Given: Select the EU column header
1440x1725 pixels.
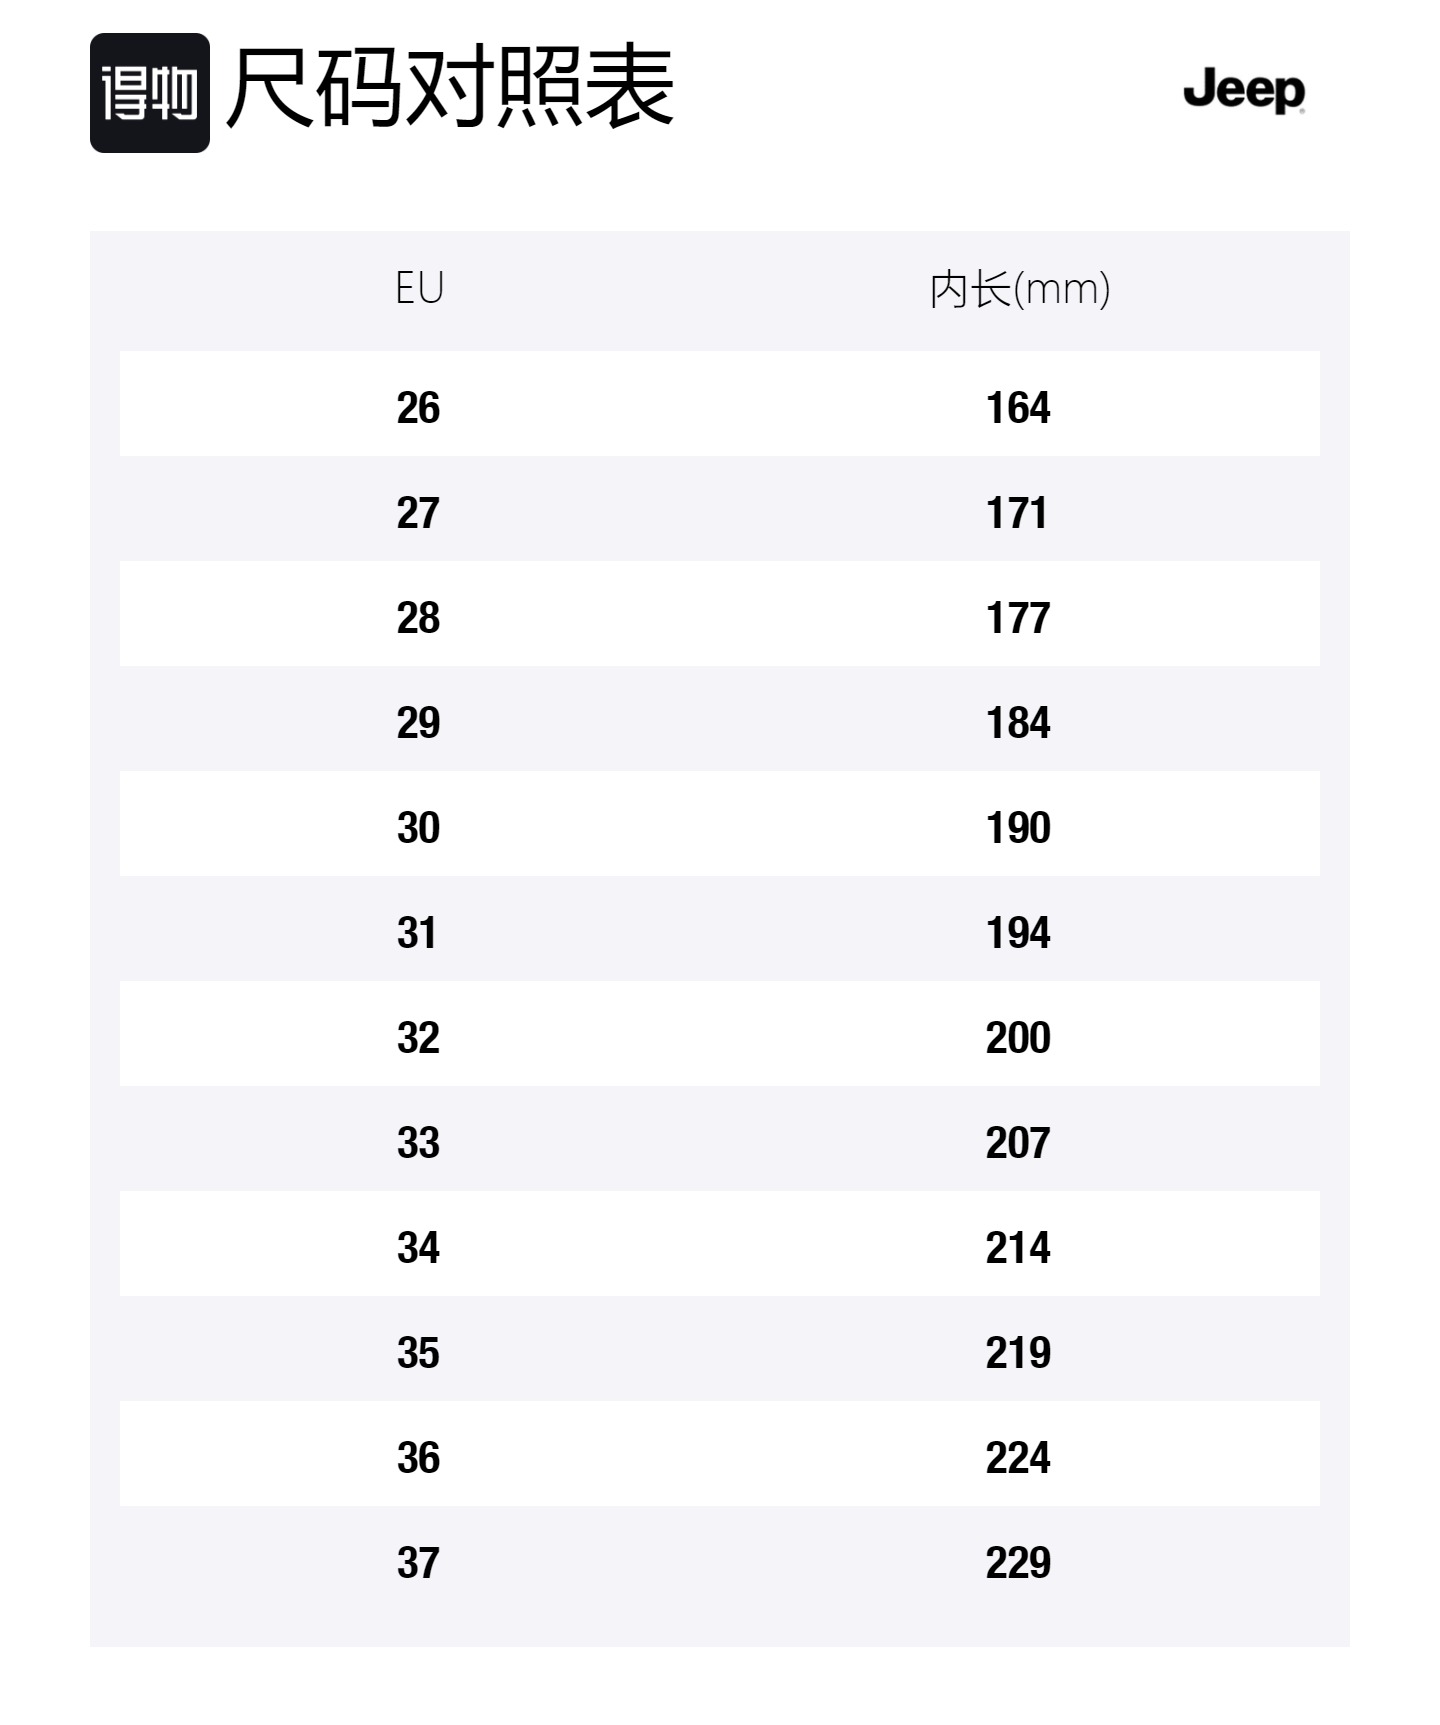Looking at the screenshot, I should 419,289.
